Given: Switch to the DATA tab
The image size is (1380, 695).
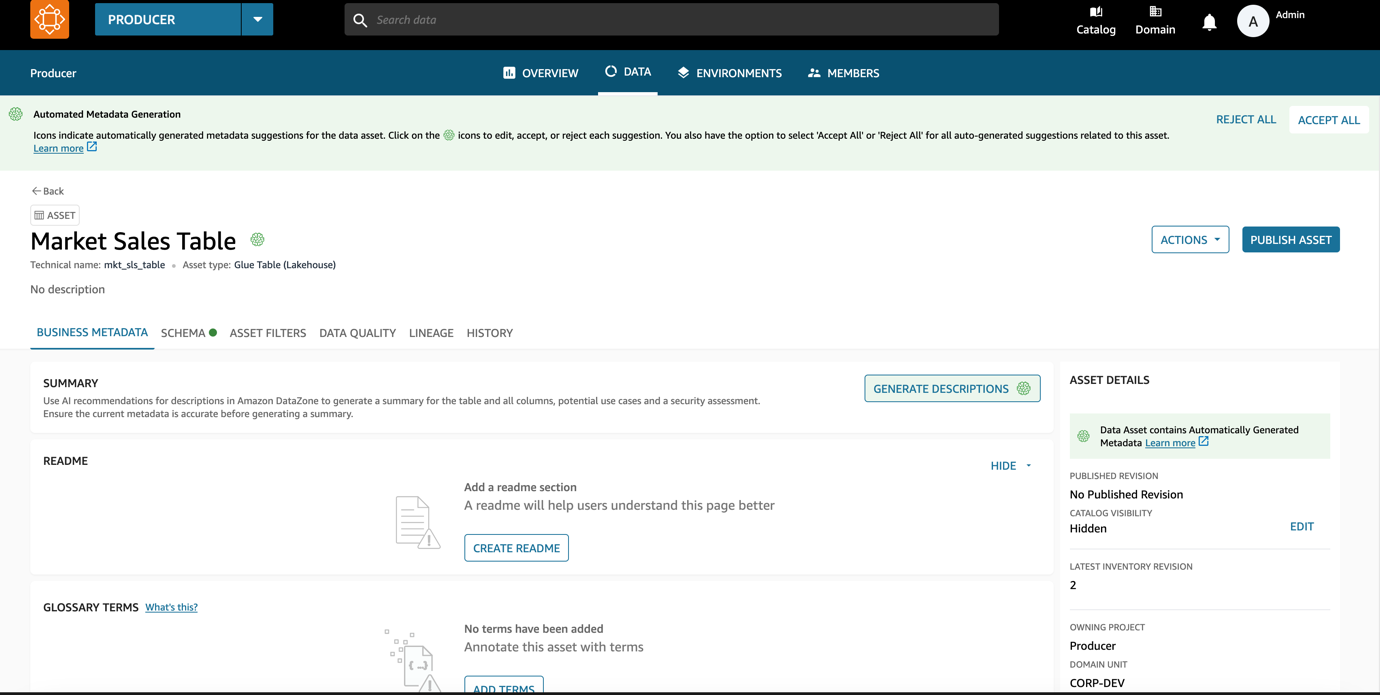Looking at the screenshot, I should point(628,72).
